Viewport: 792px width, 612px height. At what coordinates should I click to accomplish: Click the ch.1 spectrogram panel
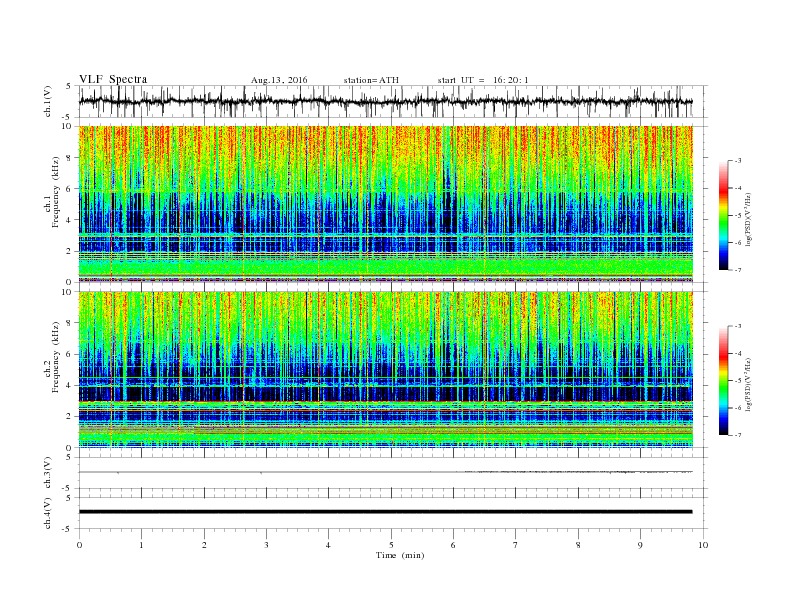[385, 204]
